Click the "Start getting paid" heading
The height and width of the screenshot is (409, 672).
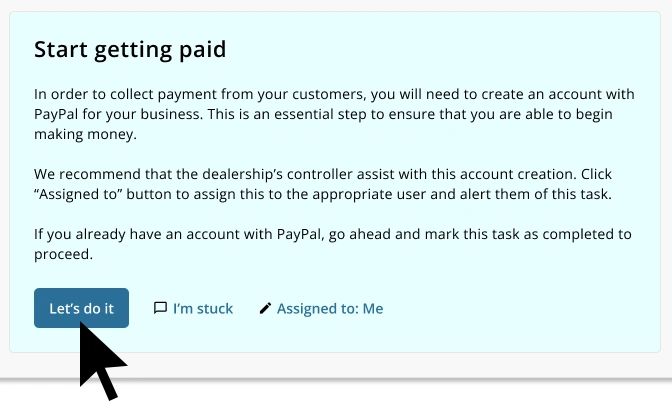coord(130,49)
